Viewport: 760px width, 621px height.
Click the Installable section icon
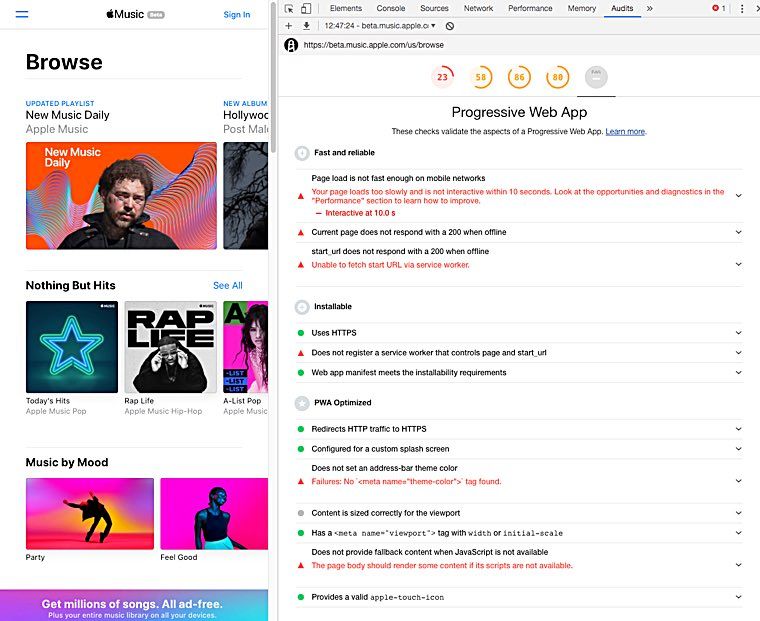[x=301, y=307]
